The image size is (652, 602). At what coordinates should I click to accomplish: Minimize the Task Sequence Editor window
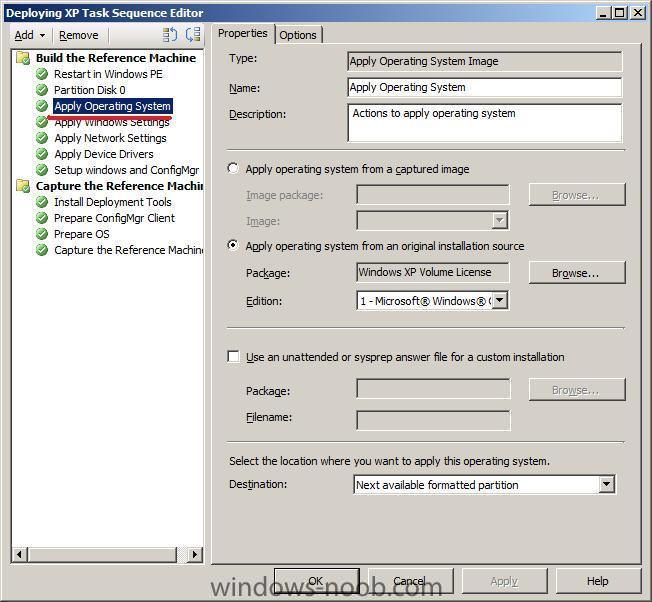point(603,12)
